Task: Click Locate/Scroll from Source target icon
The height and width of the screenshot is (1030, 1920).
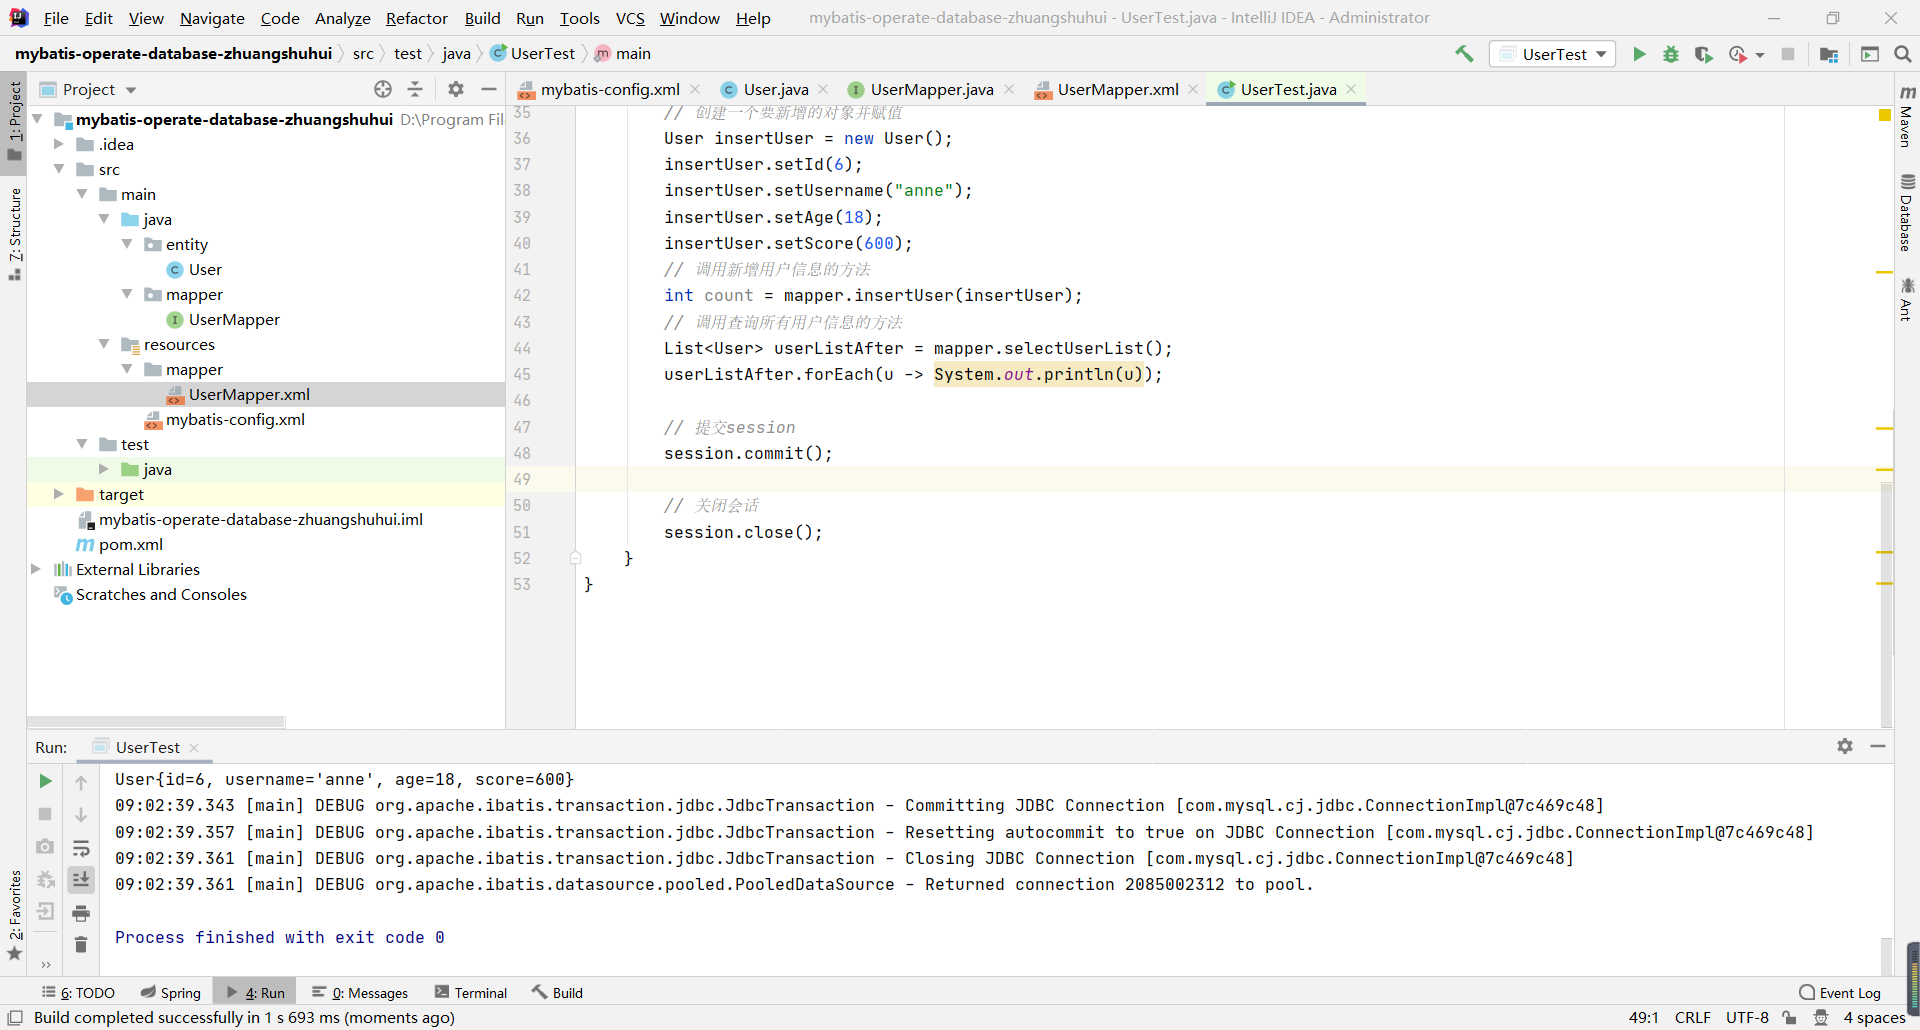Action: (383, 89)
